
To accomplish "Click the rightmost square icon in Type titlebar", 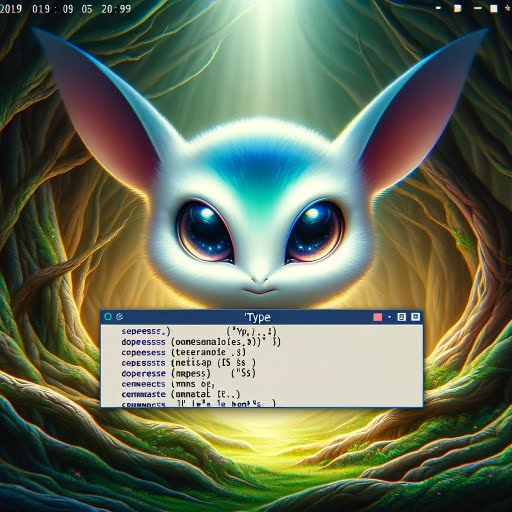I will coord(415,317).
